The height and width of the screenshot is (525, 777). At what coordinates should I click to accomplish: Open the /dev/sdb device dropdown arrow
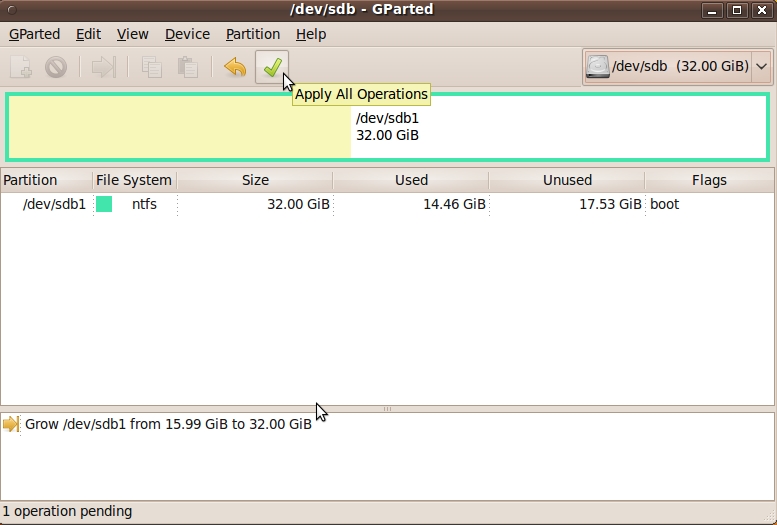(762, 67)
